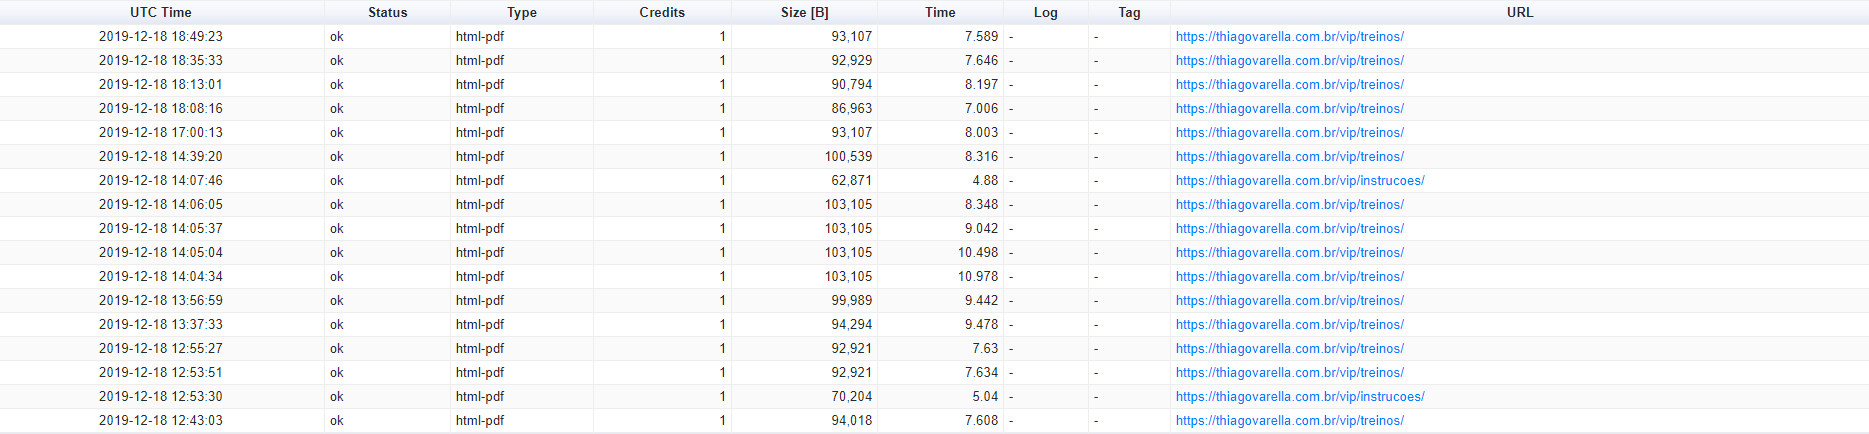
Task: Click the time value 10.978
Action: click(x=977, y=277)
